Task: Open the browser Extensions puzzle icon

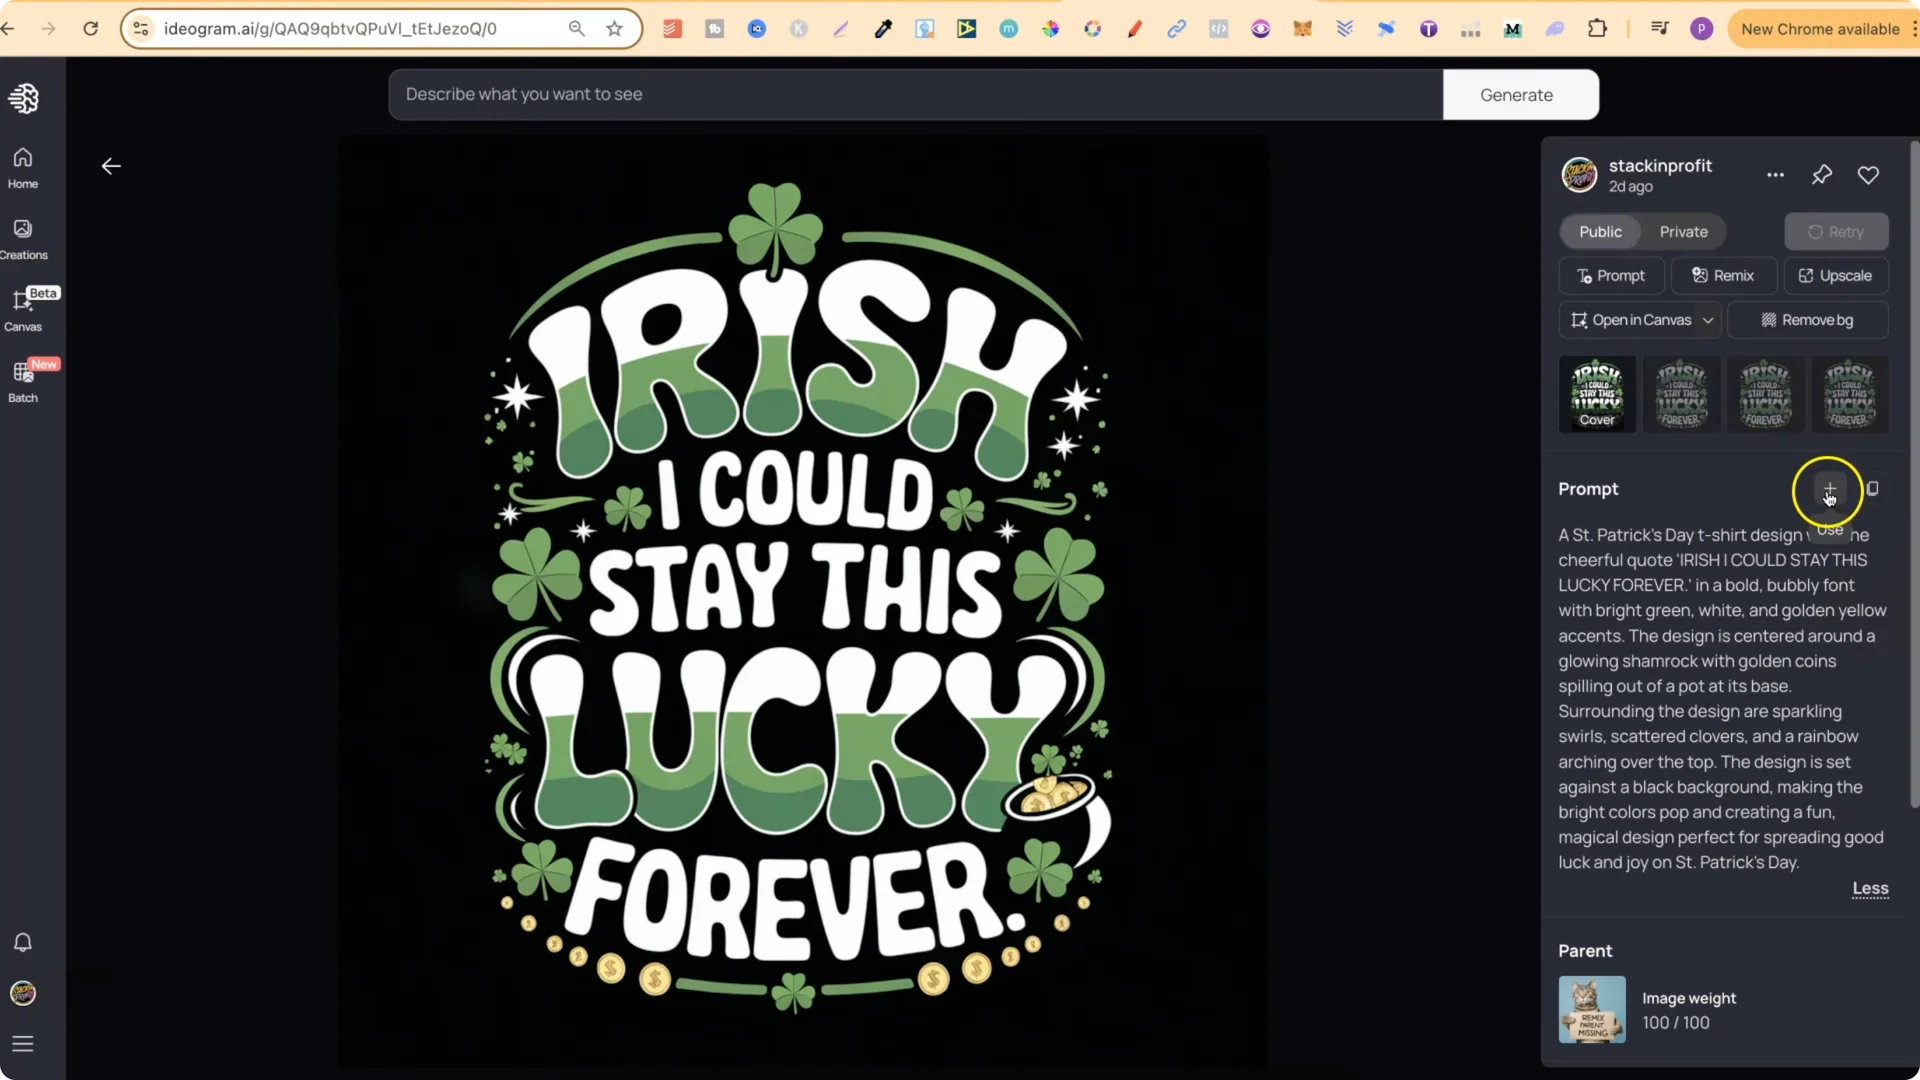Action: pyautogui.click(x=1598, y=28)
